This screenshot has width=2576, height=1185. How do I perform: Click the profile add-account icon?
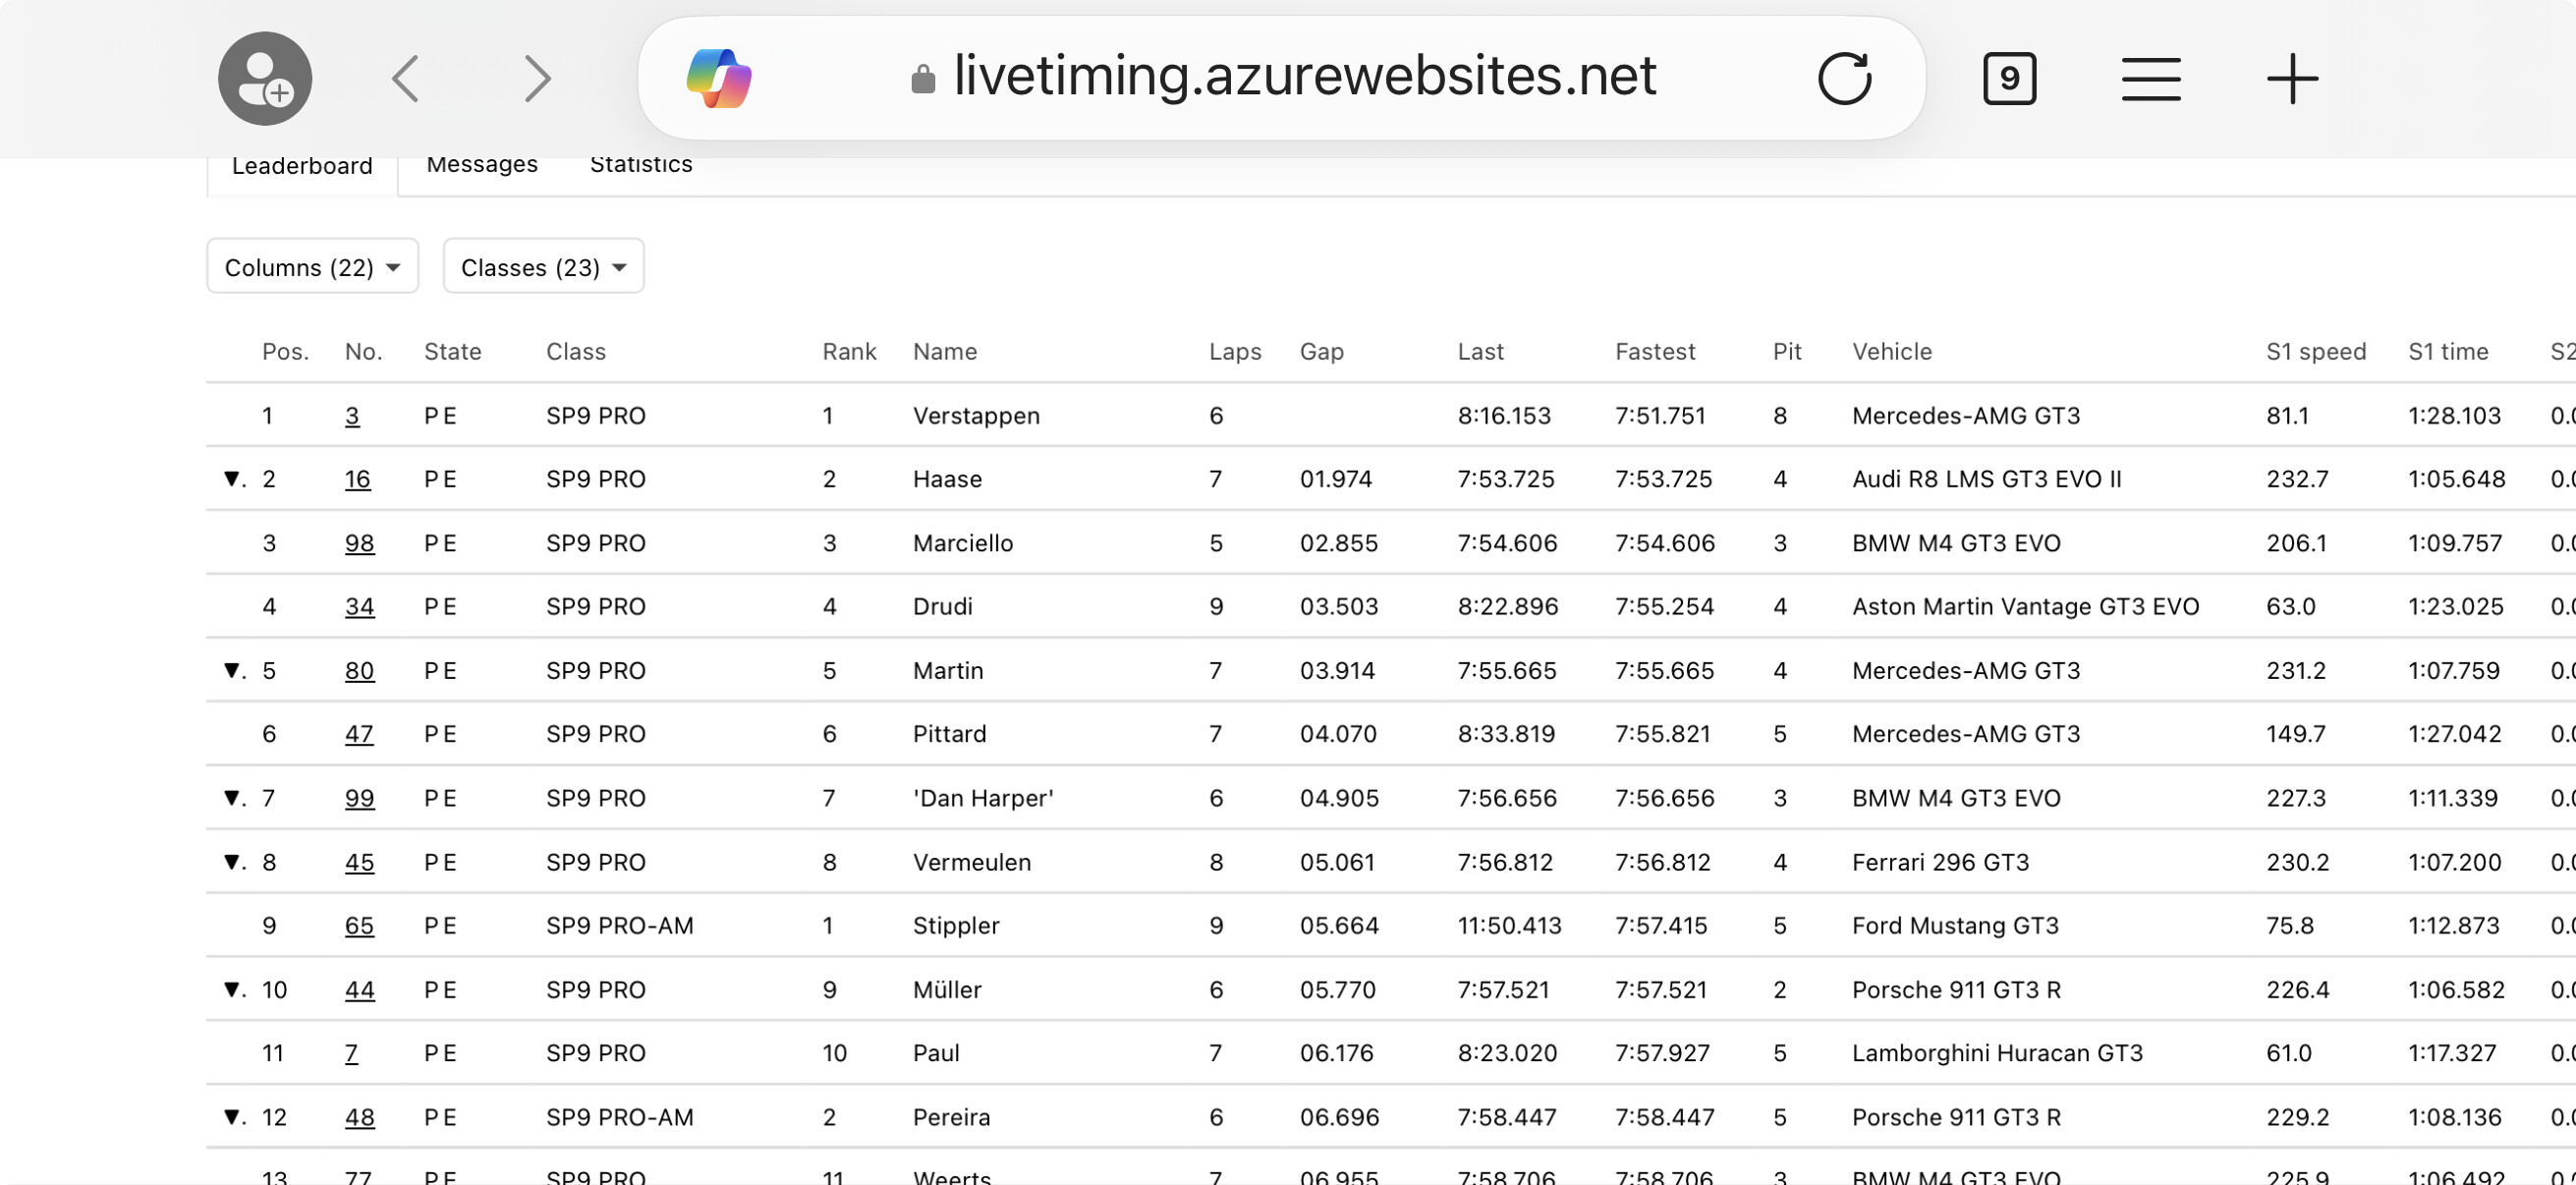(x=265, y=78)
